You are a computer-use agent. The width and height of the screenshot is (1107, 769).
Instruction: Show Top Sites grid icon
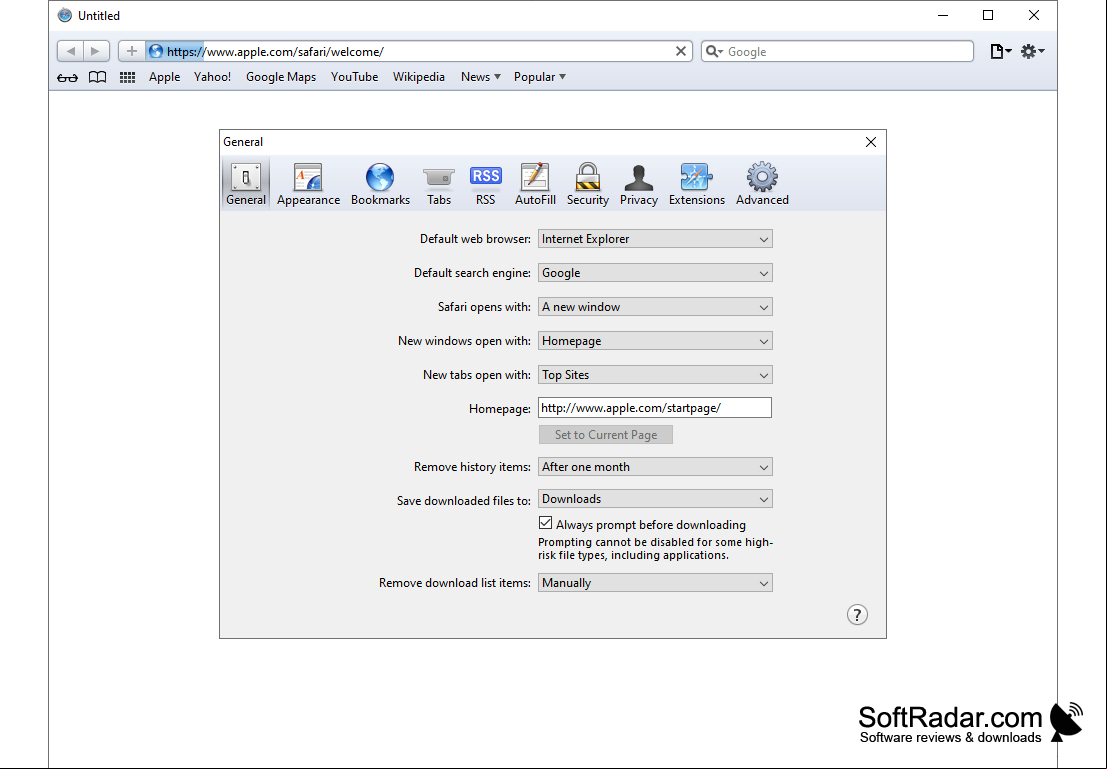coord(127,77)
